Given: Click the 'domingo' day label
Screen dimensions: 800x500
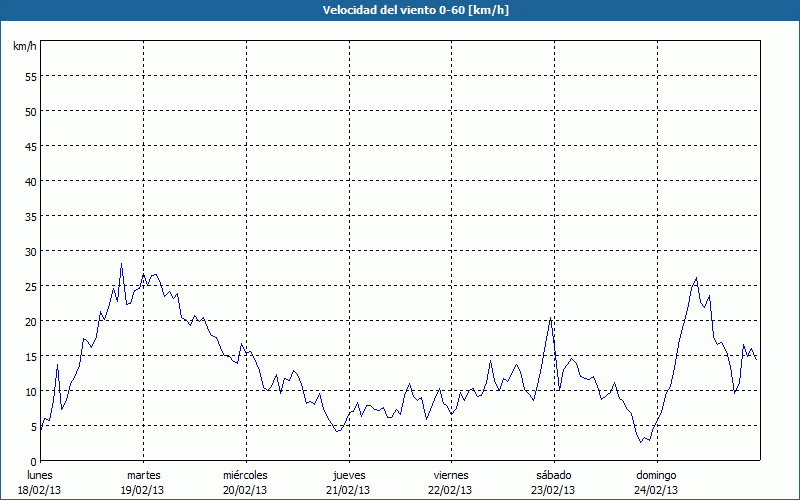Looking at the screenshot, I should [x=656, y=475].
